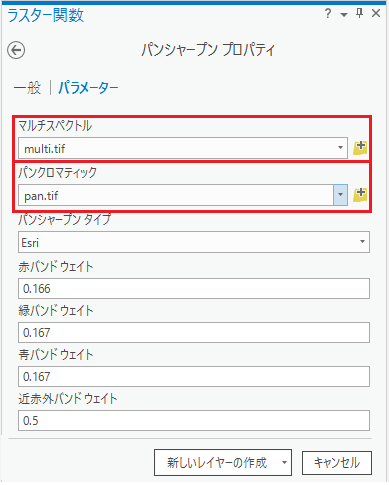Select the パラメーター tab
The height and width of the screenshot is (485, 389).
(x=88, y=88)
